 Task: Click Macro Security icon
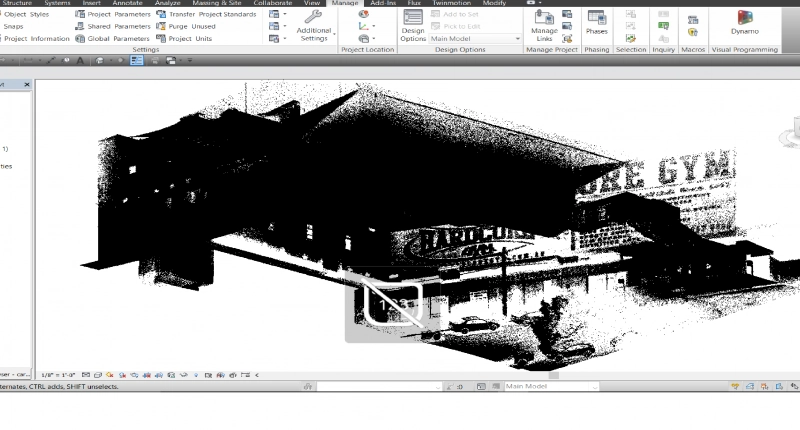tap(693, 32)
